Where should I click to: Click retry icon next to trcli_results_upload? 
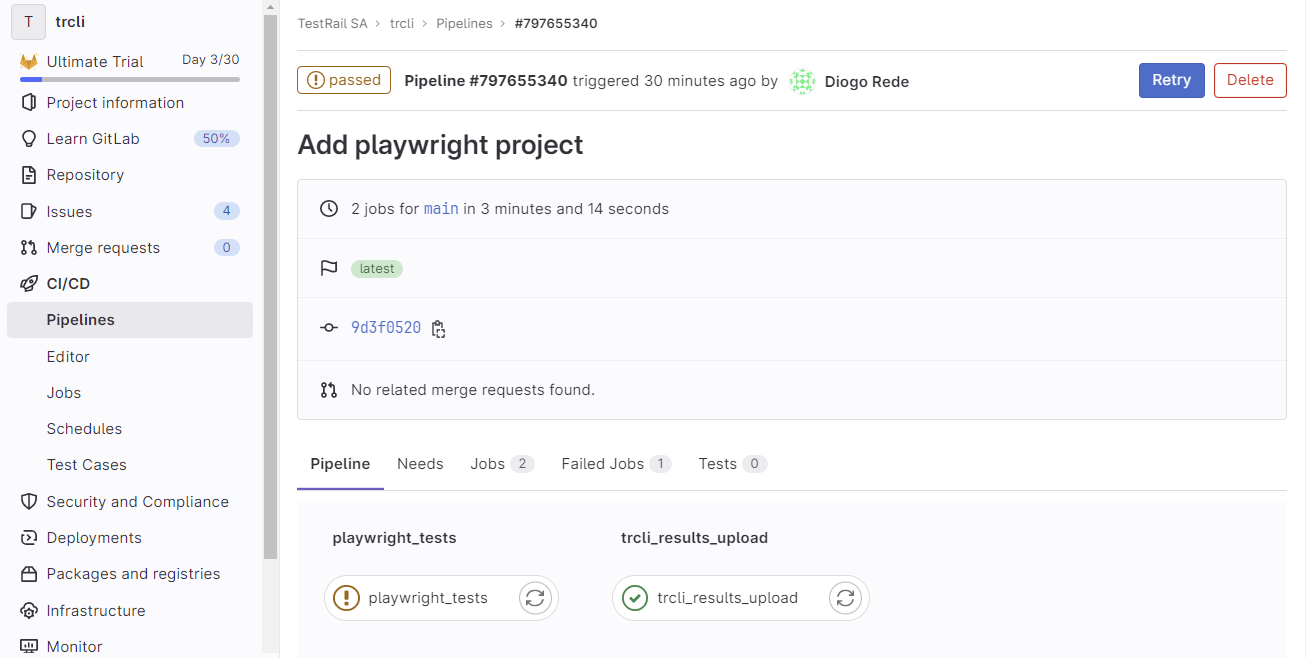click(845, 598)
